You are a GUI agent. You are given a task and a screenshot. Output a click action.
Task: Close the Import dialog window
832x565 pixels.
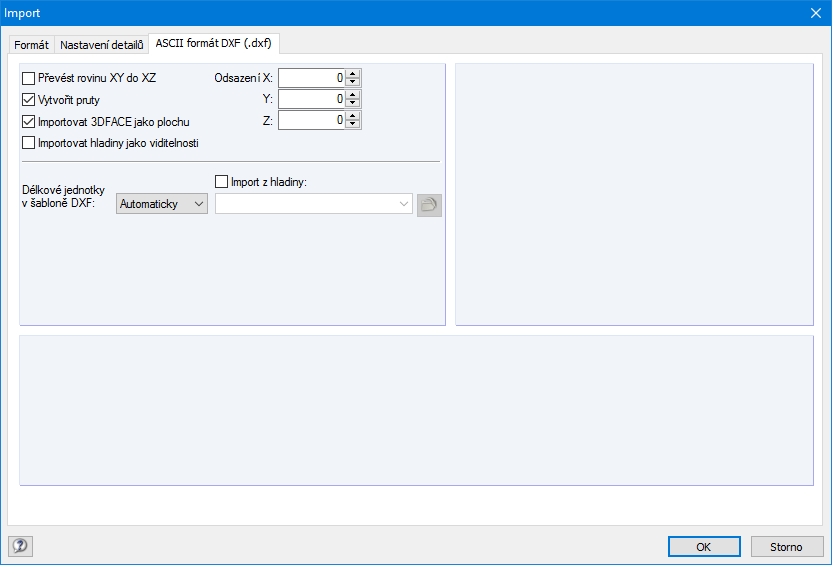click(816, 13)
